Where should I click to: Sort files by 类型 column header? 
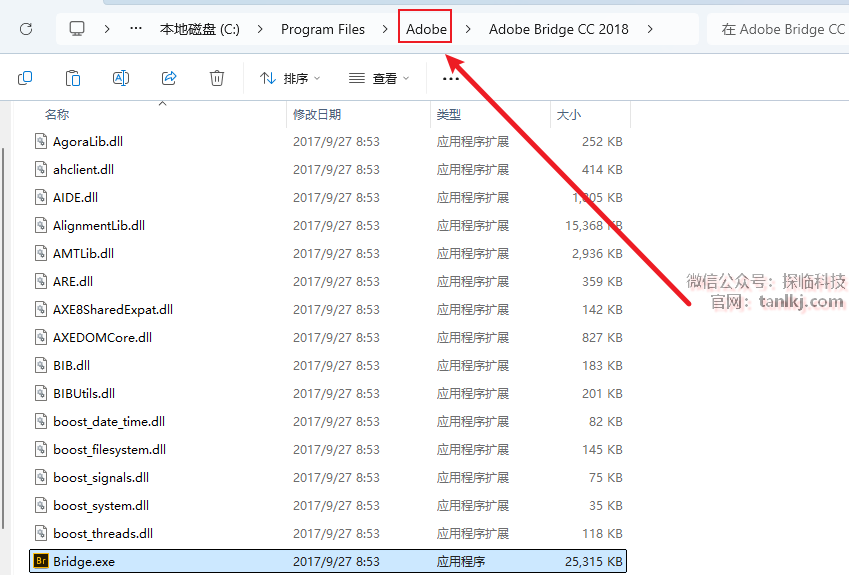click(449, 114)
